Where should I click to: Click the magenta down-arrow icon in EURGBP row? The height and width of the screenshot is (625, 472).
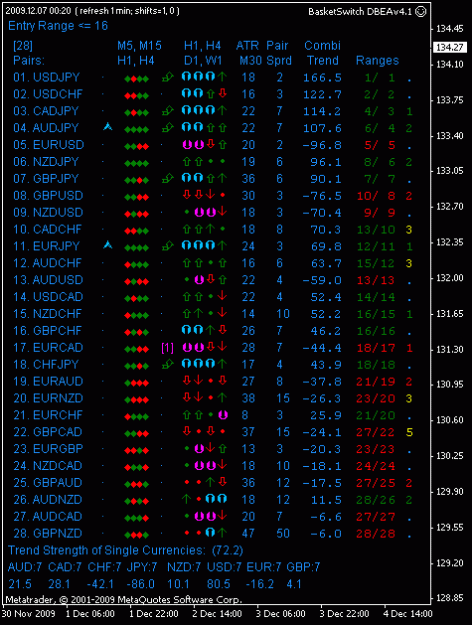pos(199,449)
